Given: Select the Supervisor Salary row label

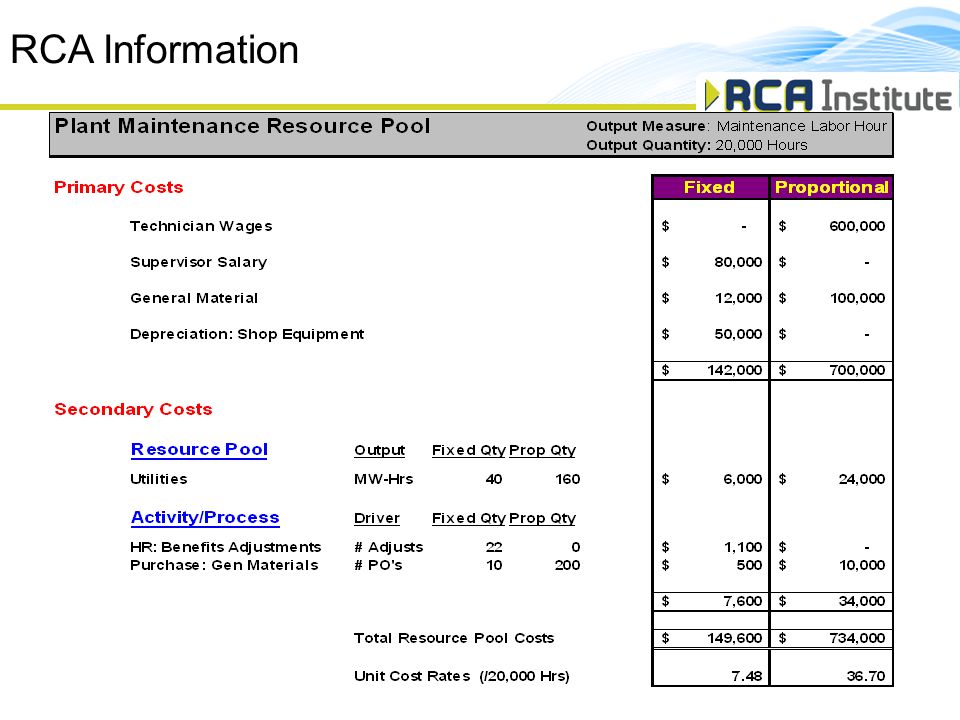Looking at the screenshot, I should tap(198, 262).
